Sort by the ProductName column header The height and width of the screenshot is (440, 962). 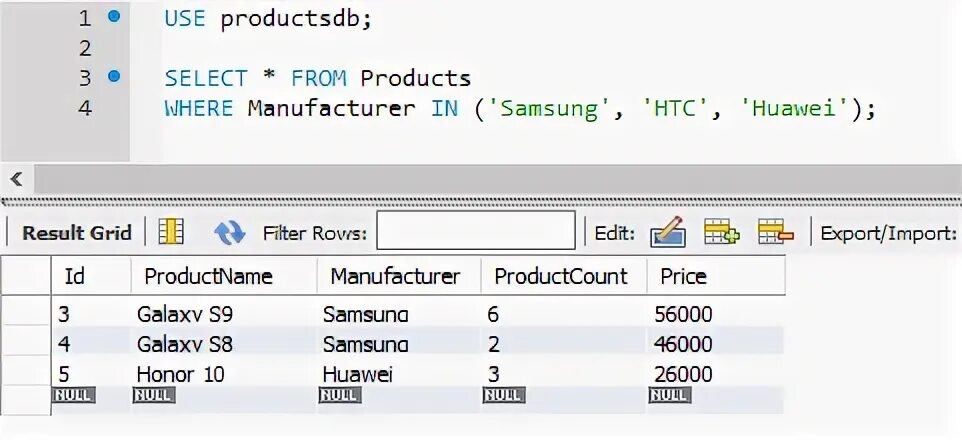[208, 277]
